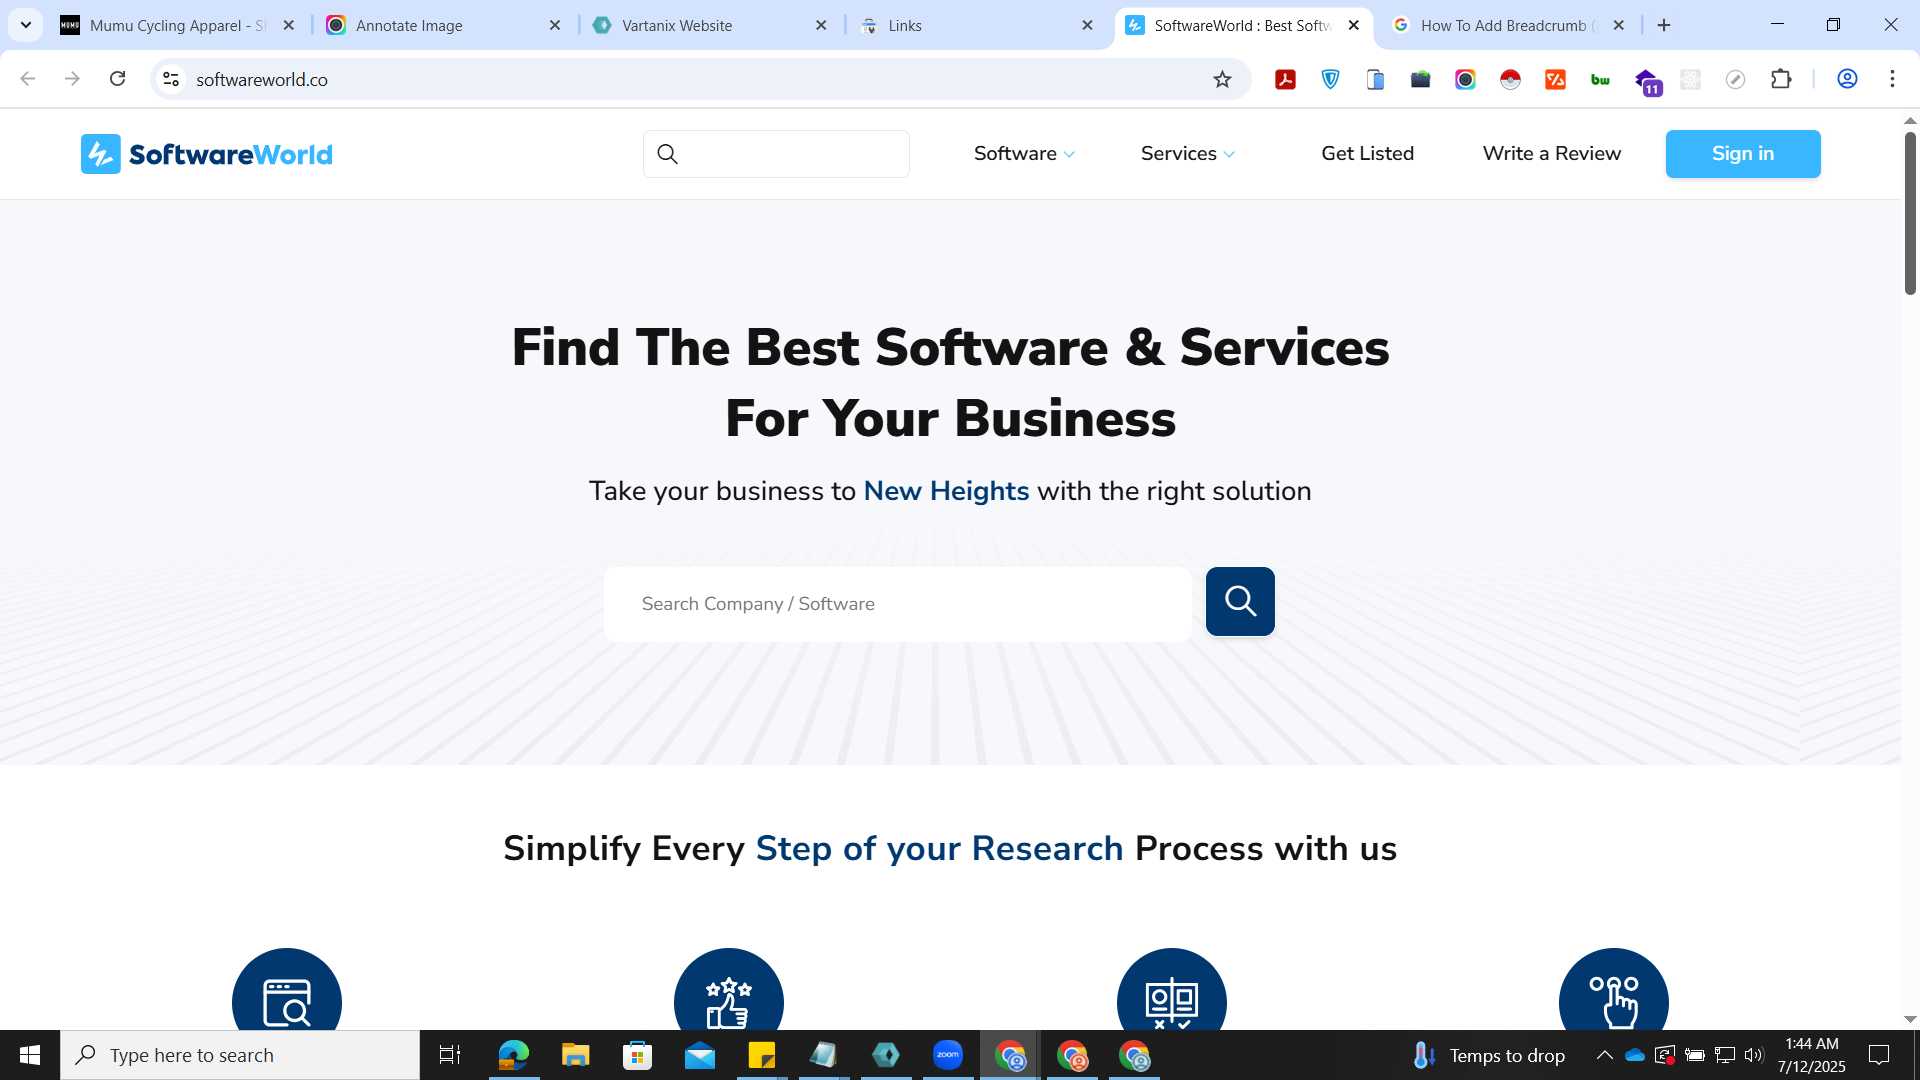The height and width of the screenshot is (1080, 1920).
Task: Click the Search Company / Software field
Action: click(x=897, y=604)
